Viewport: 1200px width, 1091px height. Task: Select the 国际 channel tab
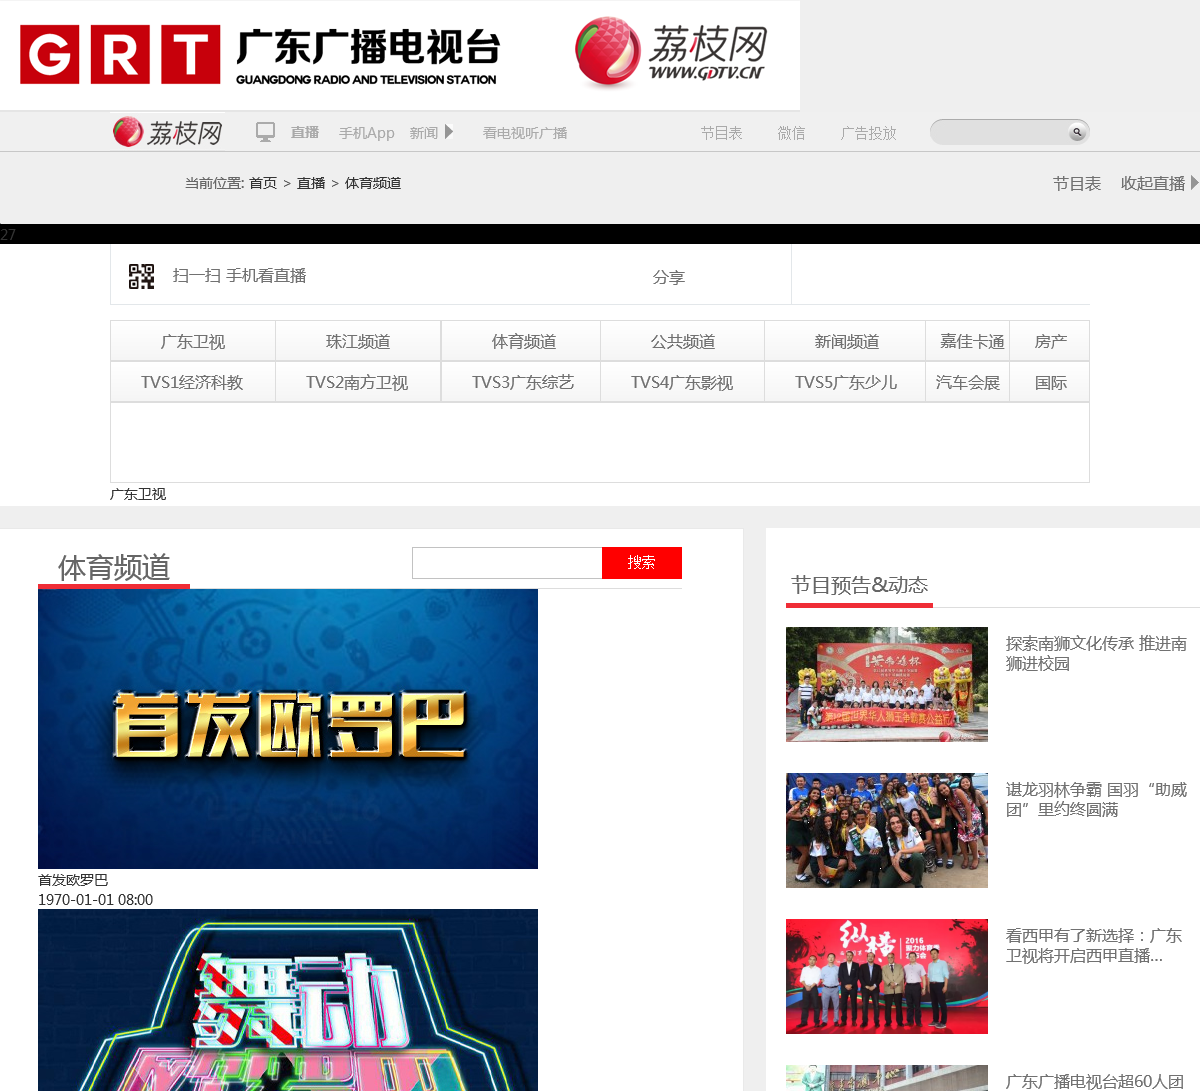[1050, 382]
